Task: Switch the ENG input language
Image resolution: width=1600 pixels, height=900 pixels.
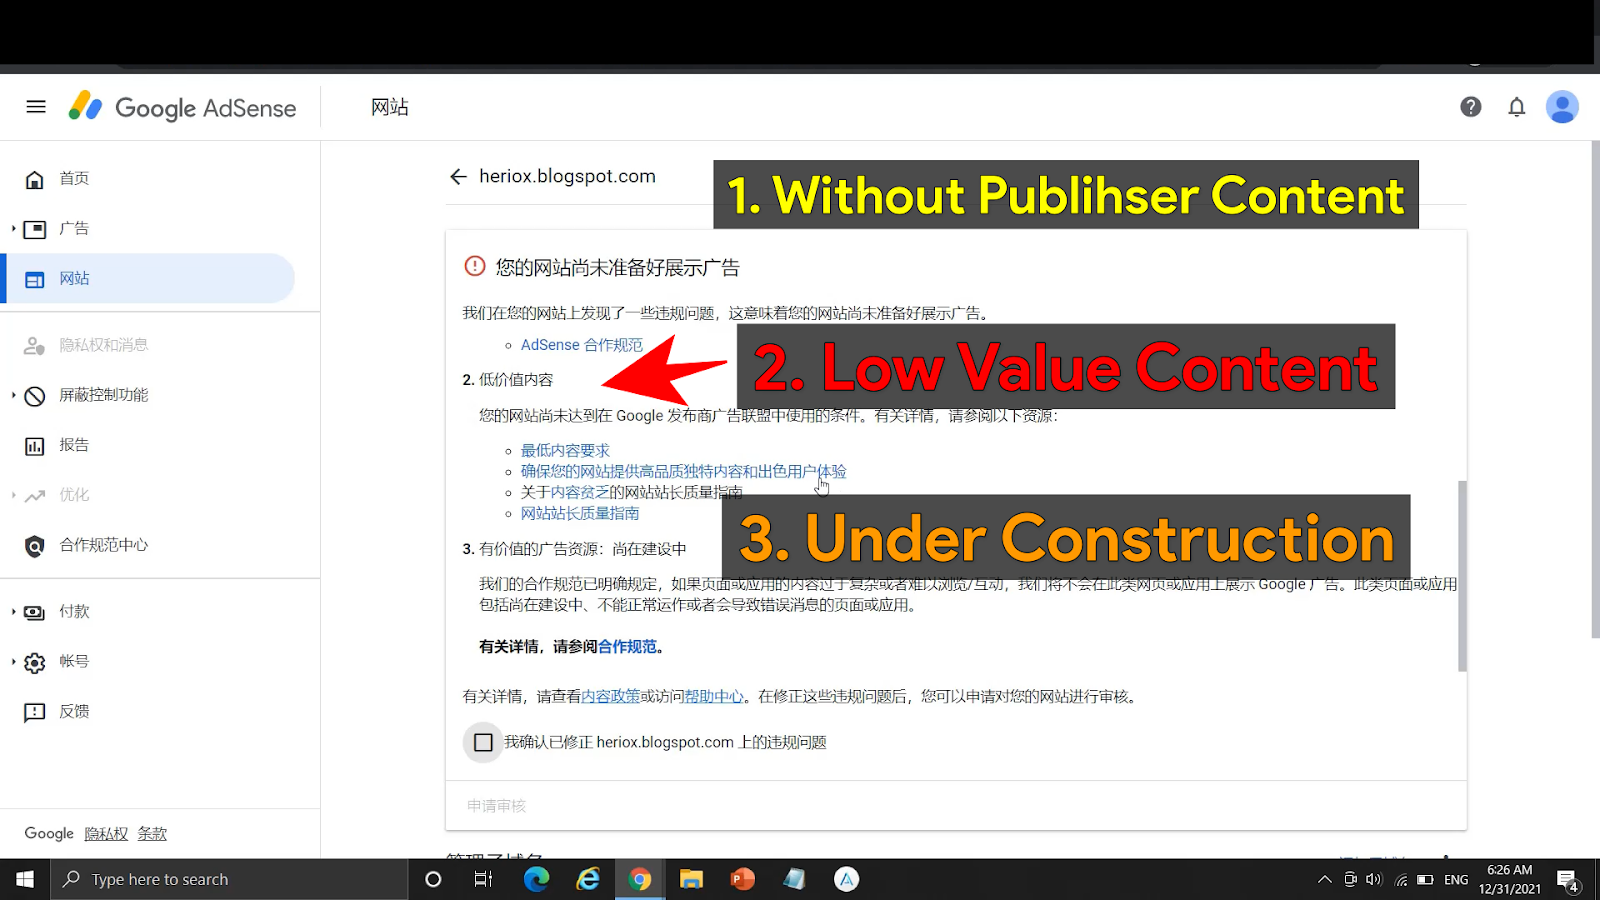Action: tap(1456, 880)
